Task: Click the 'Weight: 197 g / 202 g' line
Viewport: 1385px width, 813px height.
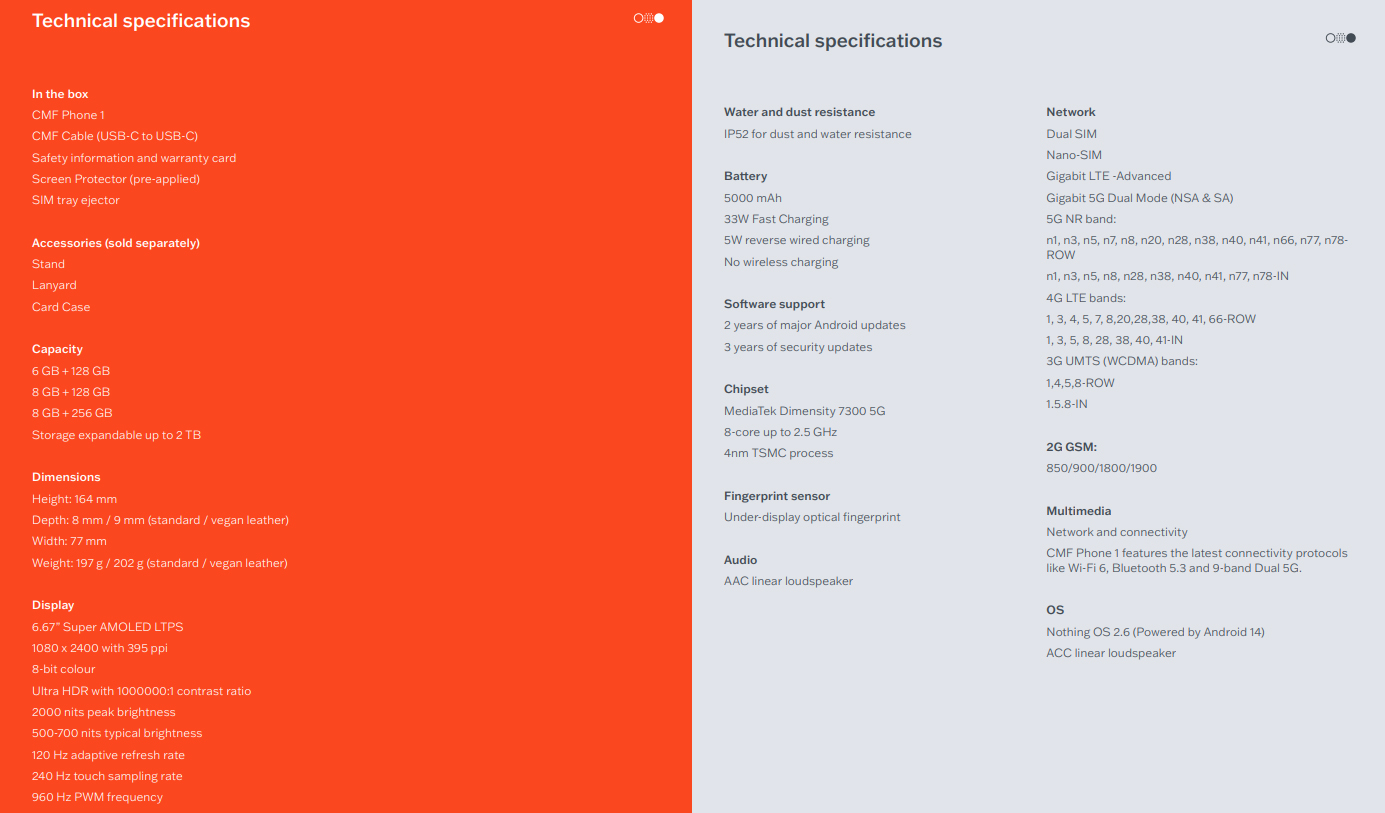Action: (160, 563)
